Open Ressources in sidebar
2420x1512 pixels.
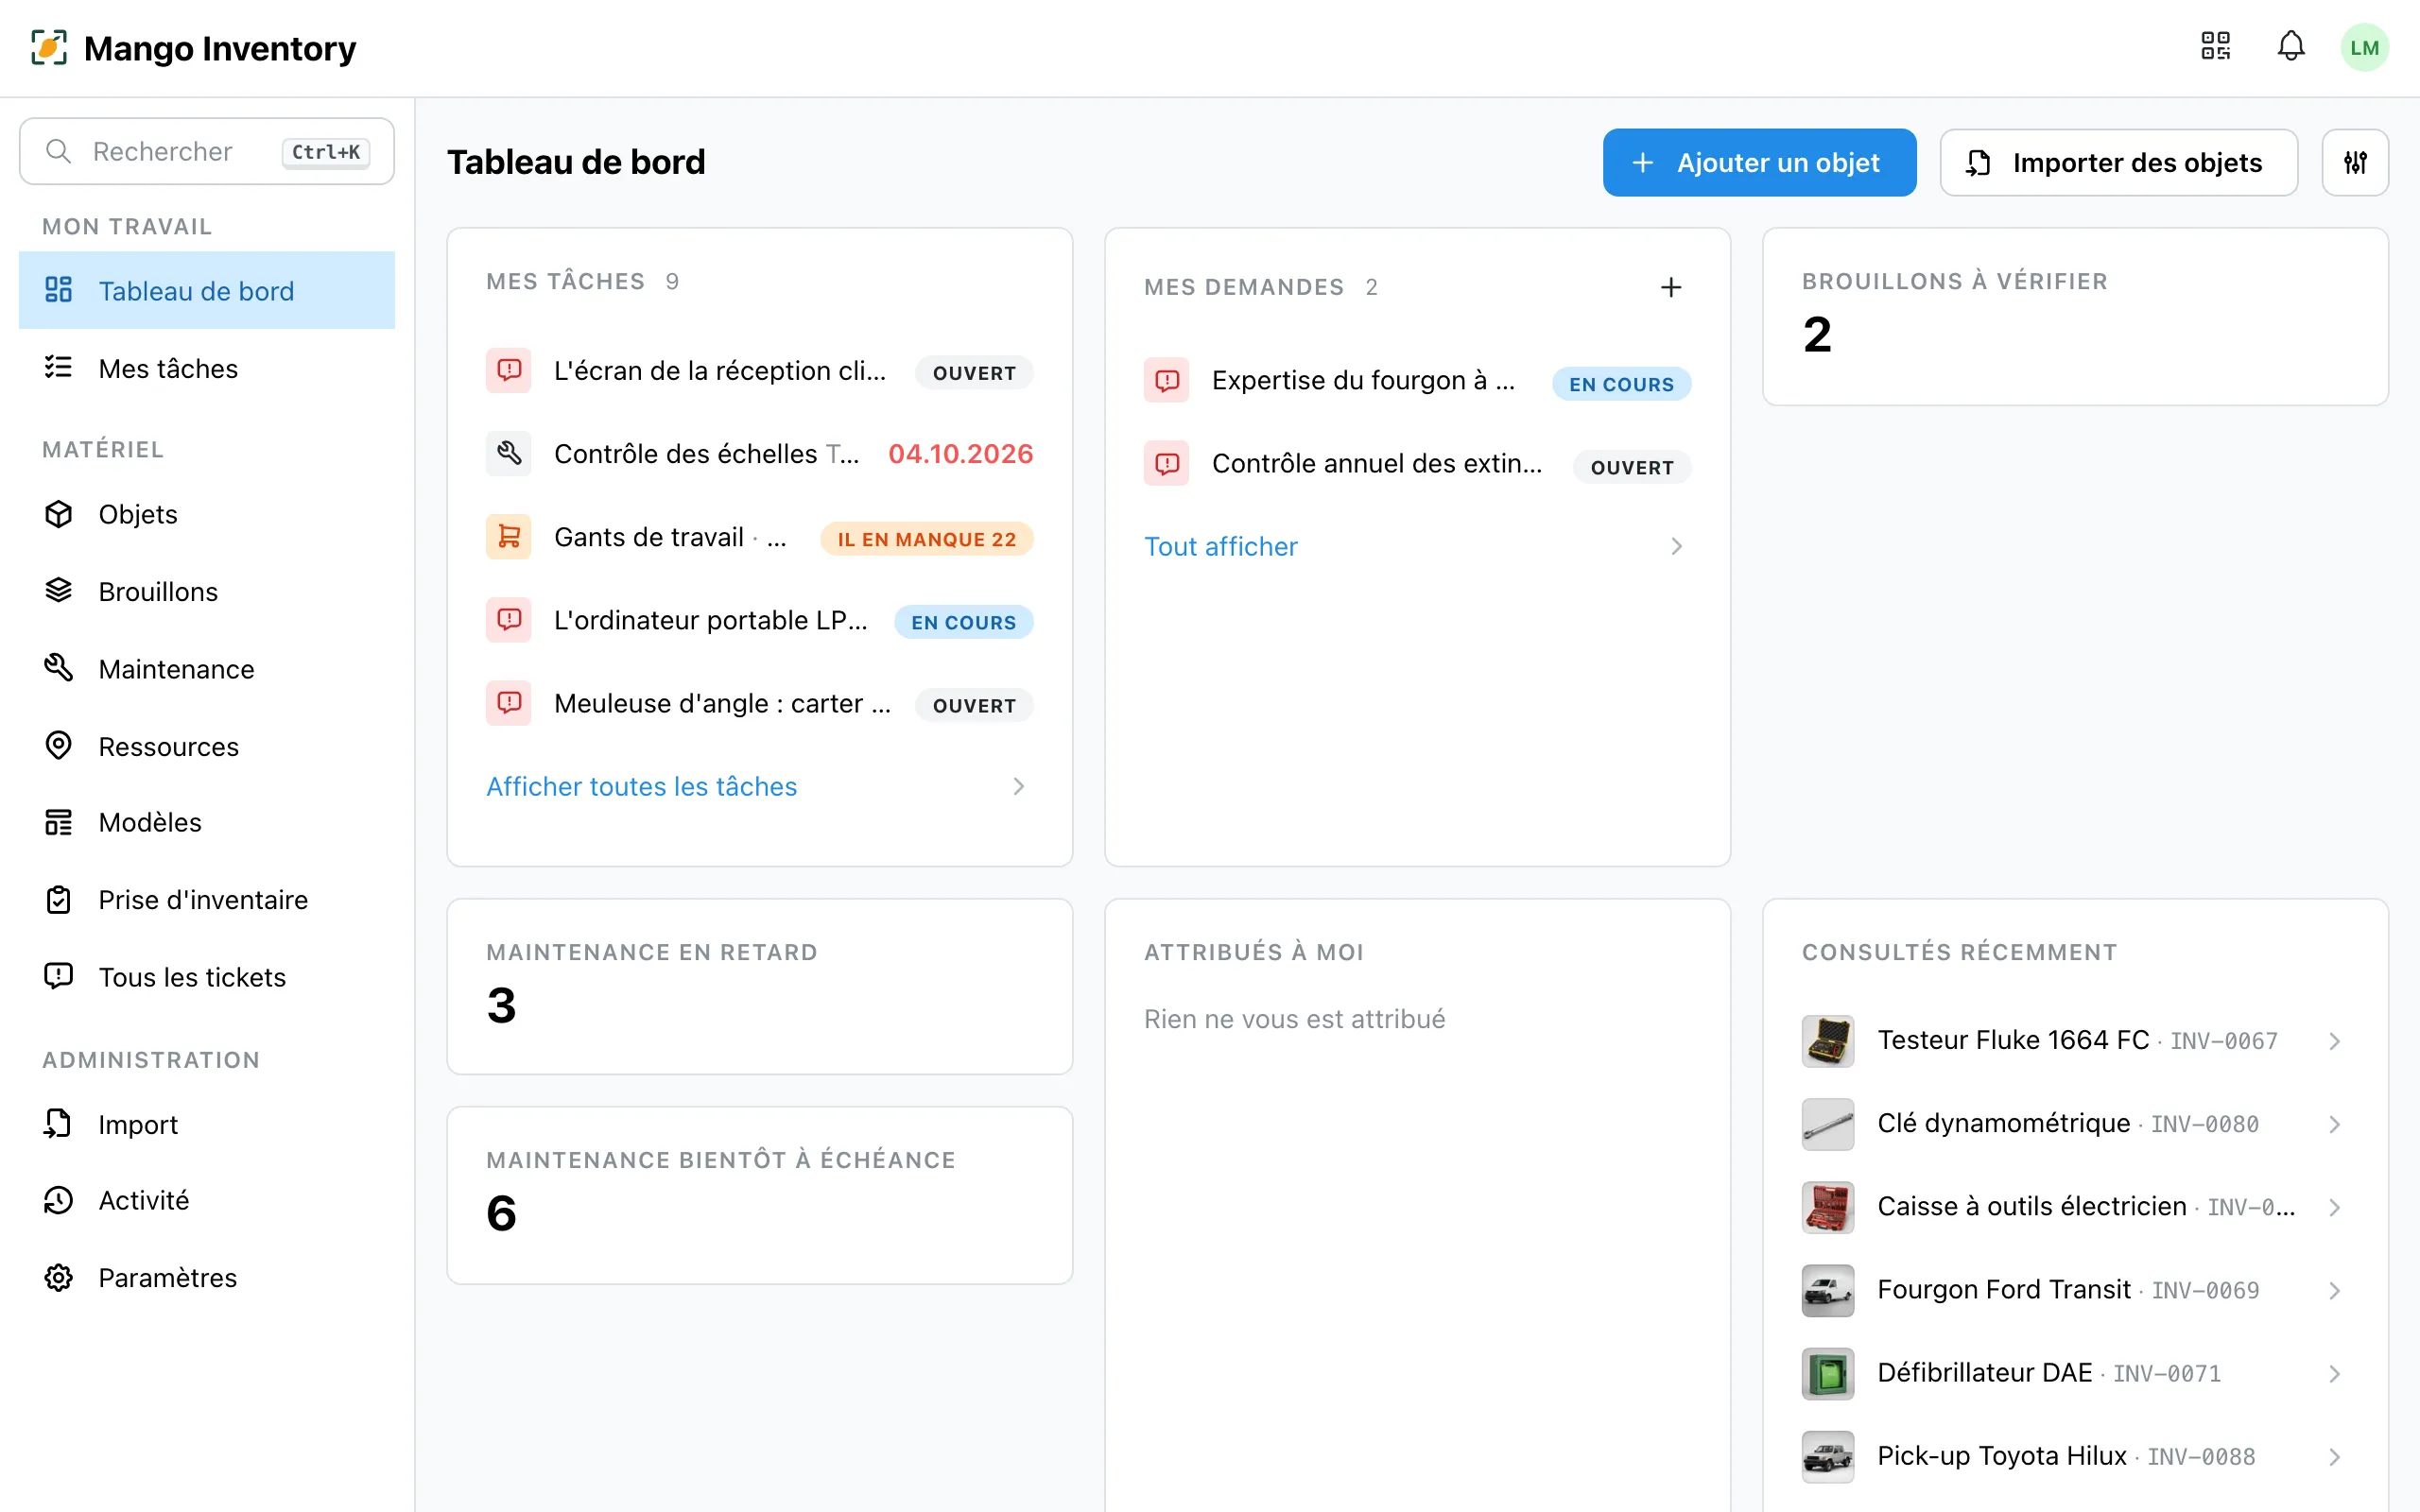[207, 746]
